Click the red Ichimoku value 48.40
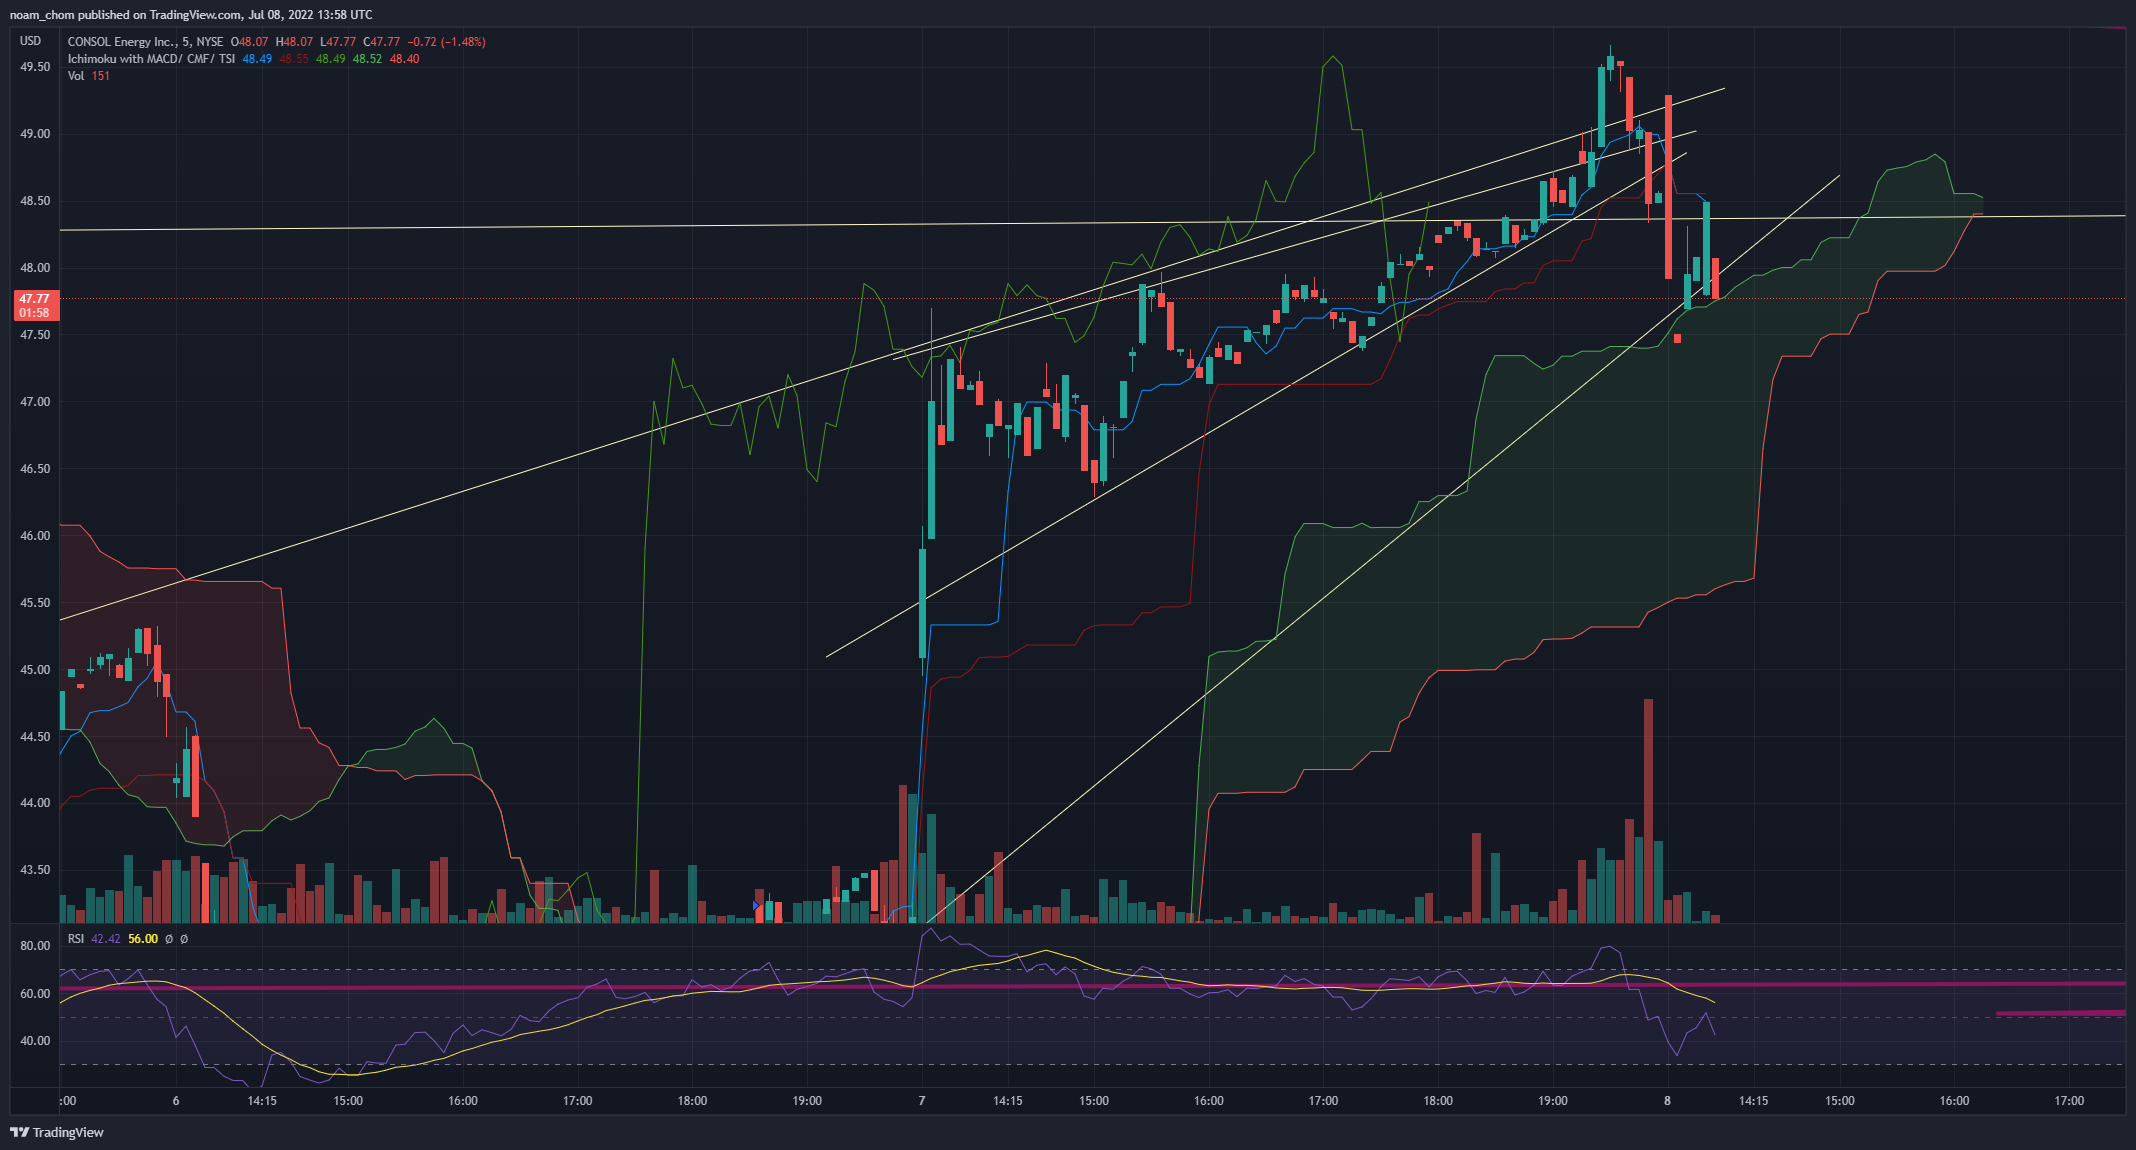Viewport: 2136px width, 1150px height. [x=405, y=59]
